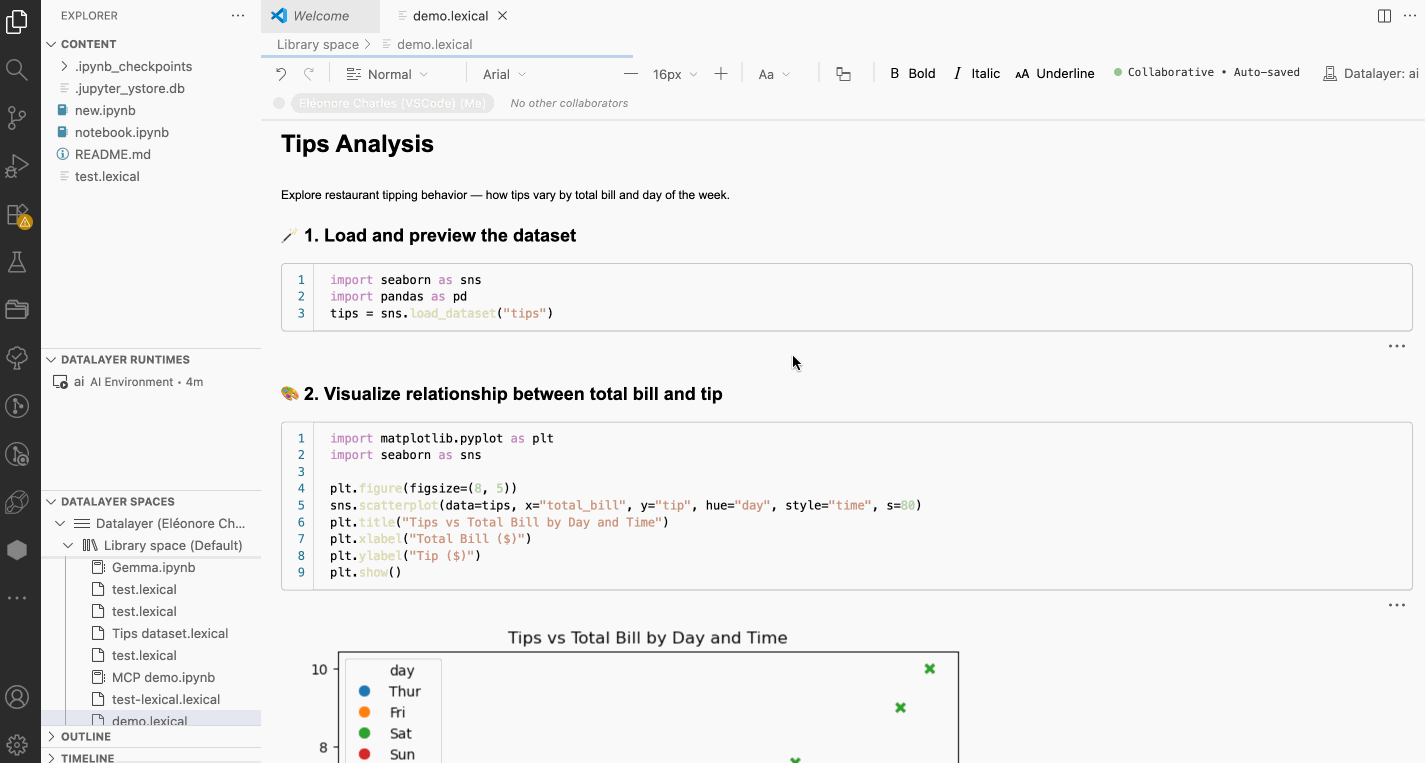Open Source Control from the activity bar

[x=20, y=118]
